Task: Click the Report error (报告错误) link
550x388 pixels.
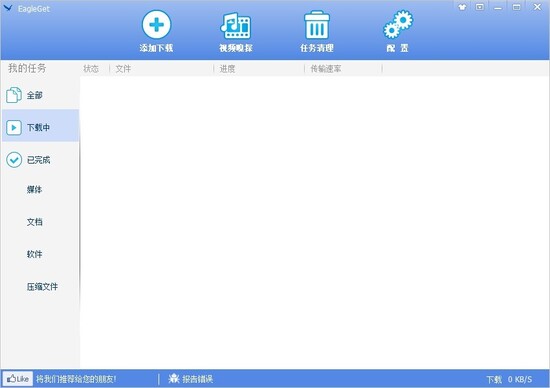Action: point(197,379)
